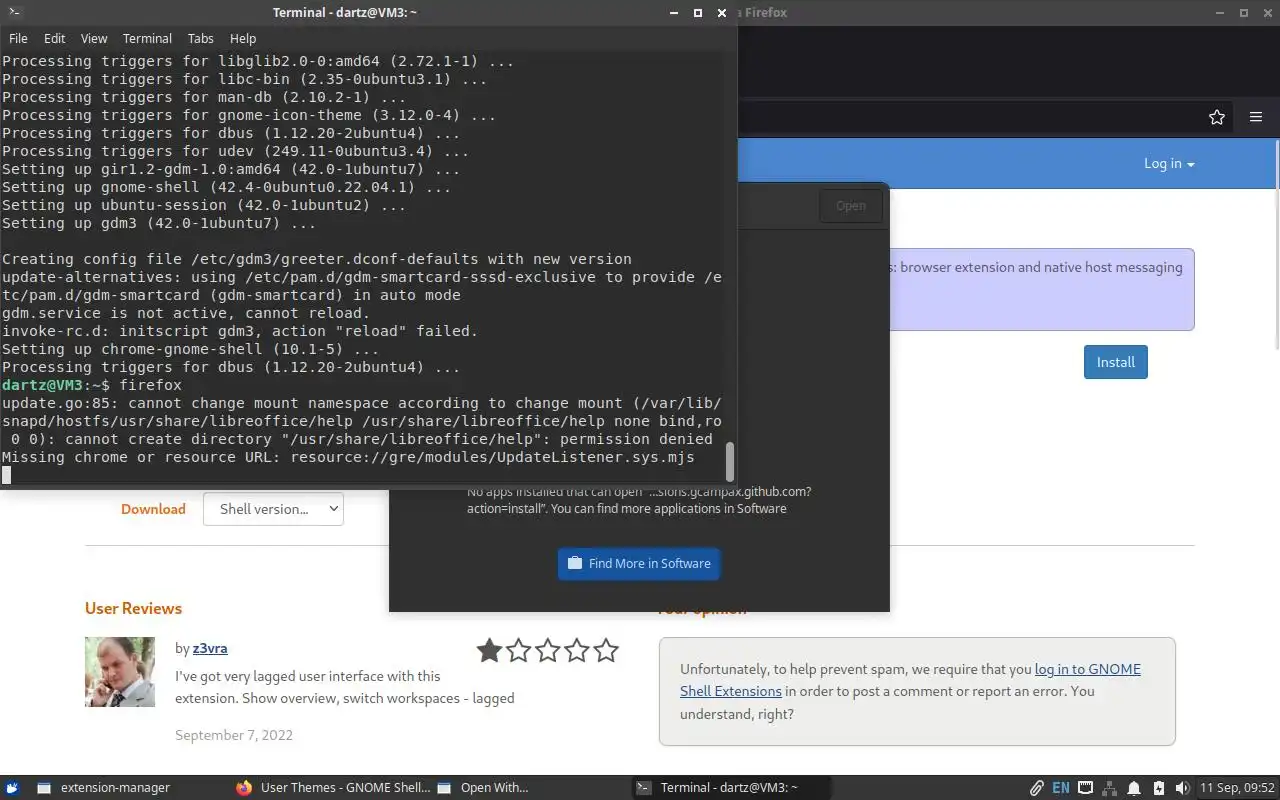Click the fifth empty rating star
Viewport: 1280px width, 800px height.
pos(606,651)
